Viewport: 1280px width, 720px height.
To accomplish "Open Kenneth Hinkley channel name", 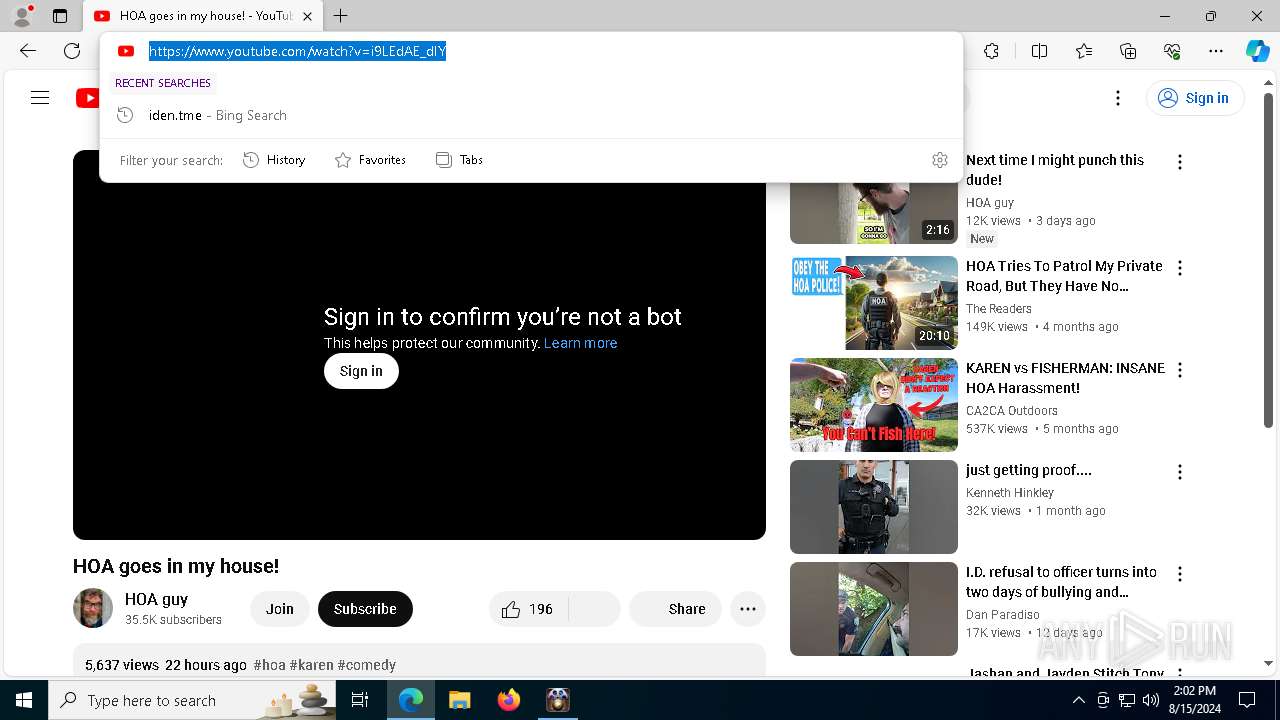I will [x=1010, y=493].
